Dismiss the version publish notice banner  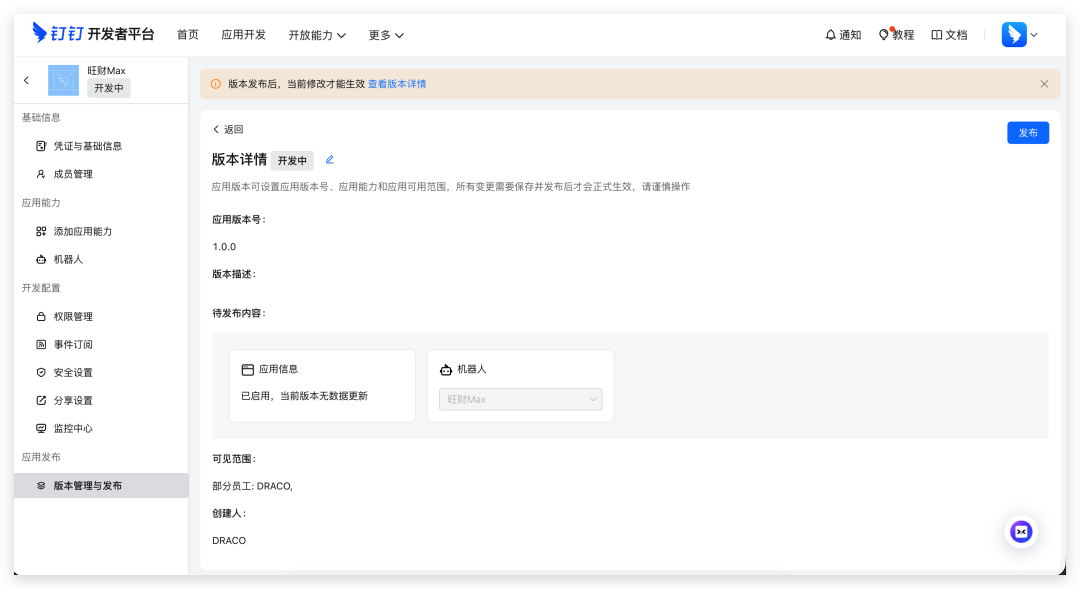[x=1044, y=84]
